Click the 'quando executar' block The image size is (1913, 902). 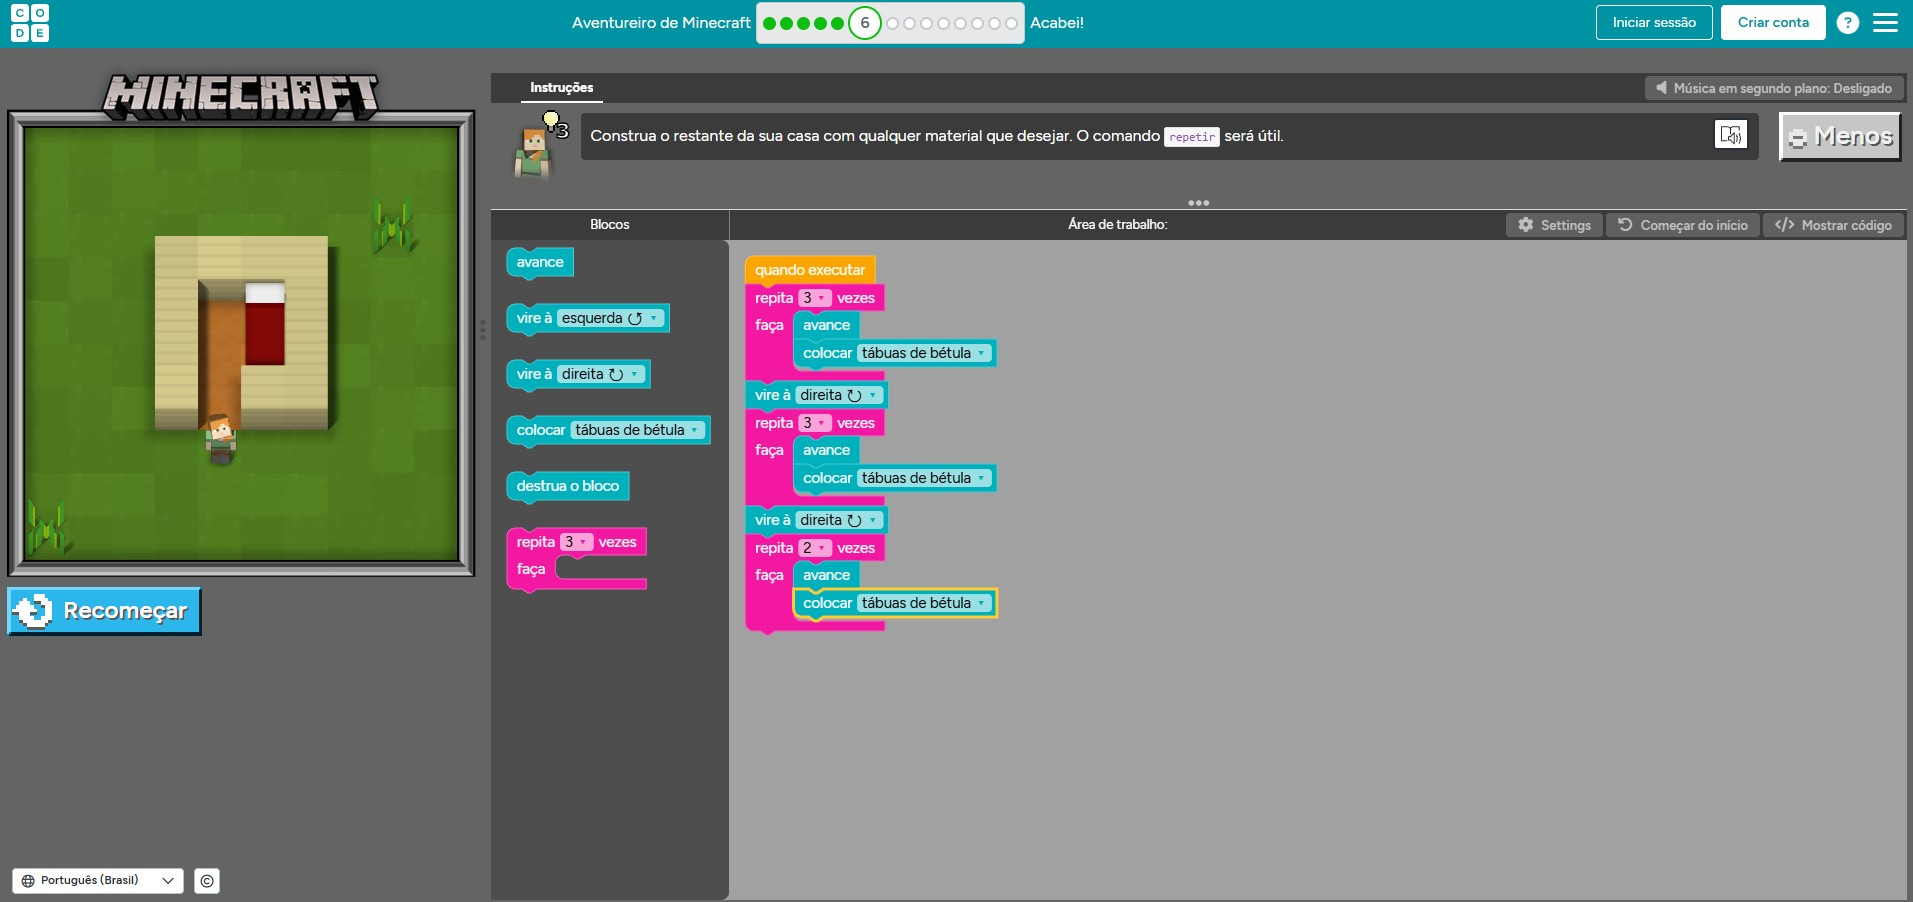810,270
